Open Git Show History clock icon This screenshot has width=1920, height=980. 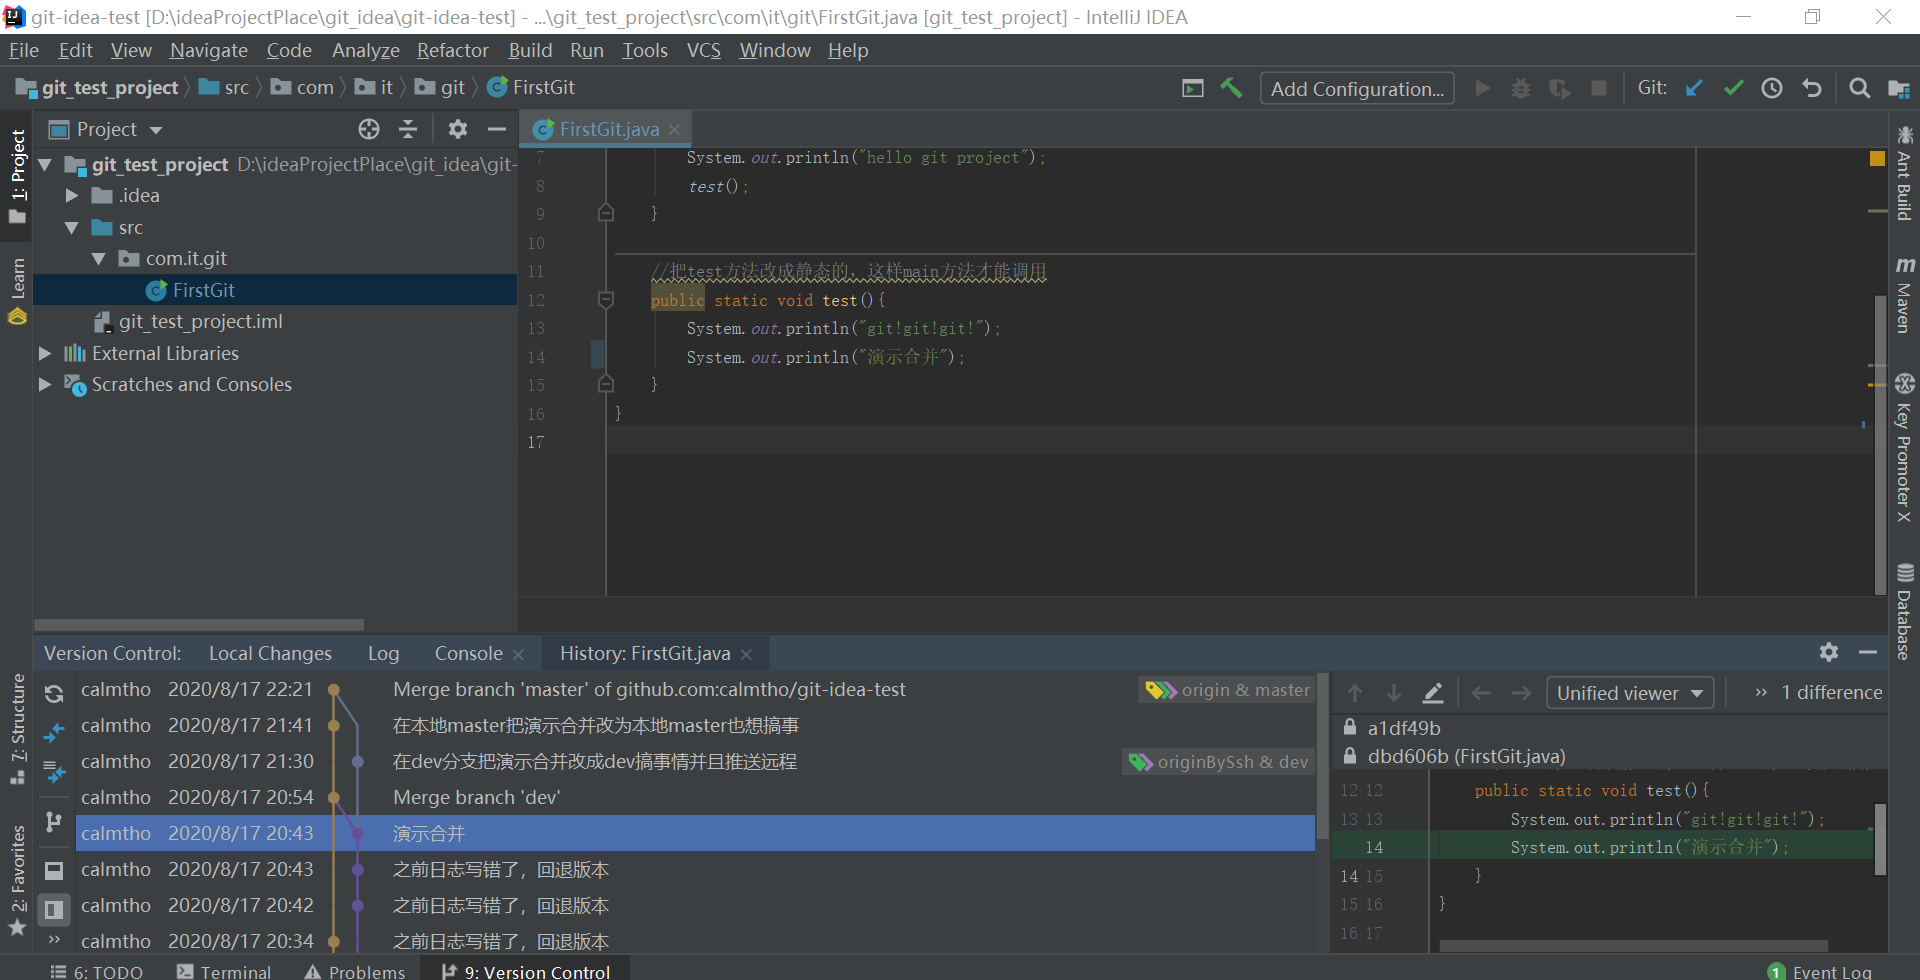(x=1772, y=88)
